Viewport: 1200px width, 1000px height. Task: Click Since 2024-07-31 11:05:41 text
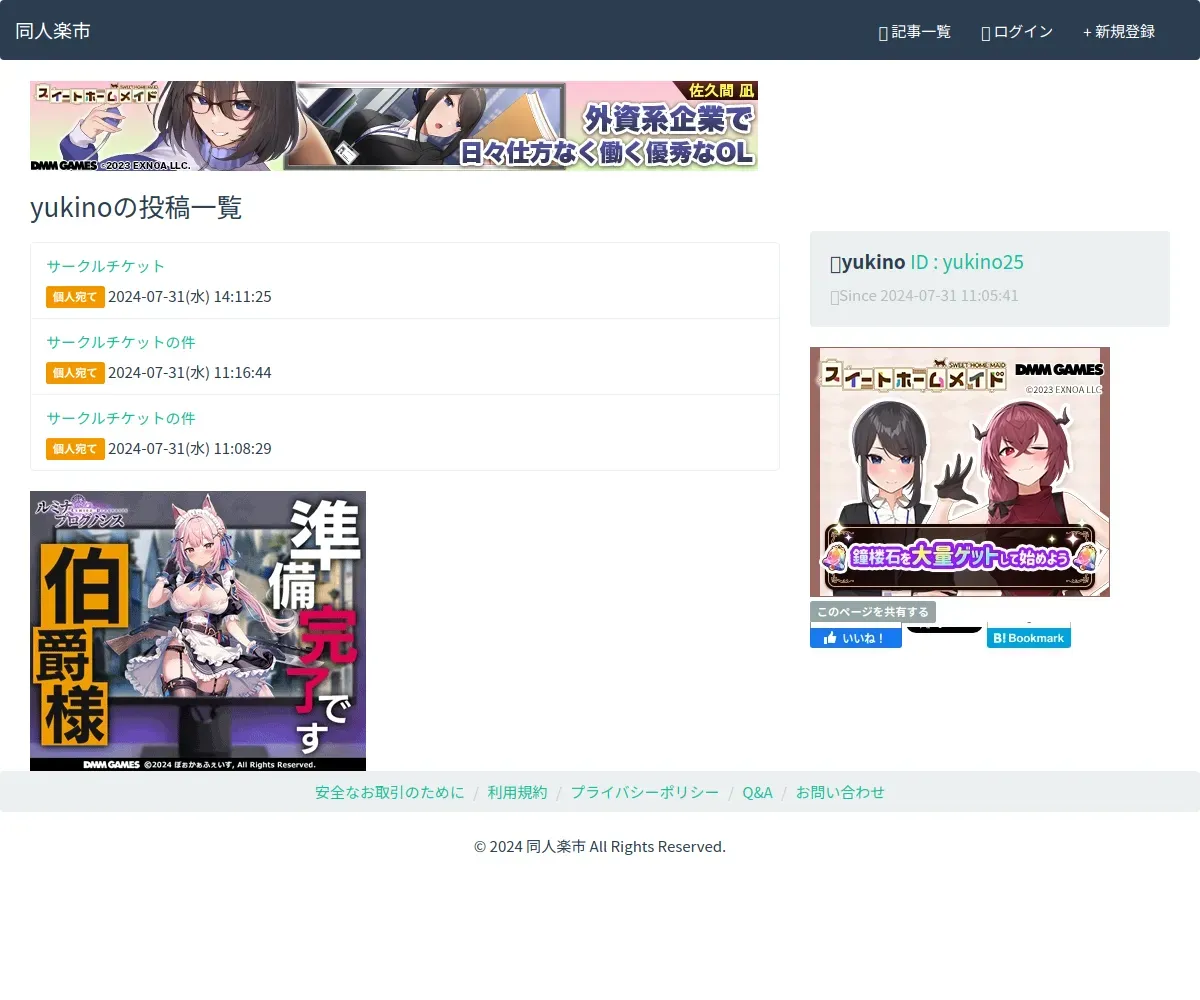(929, 296)
